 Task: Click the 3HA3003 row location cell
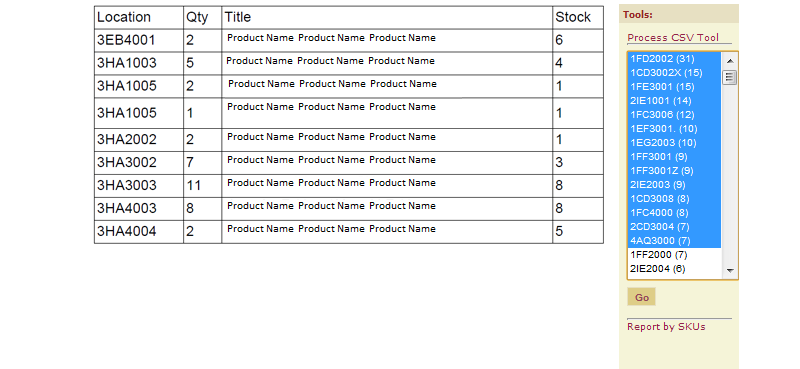[x=139, y=186]
